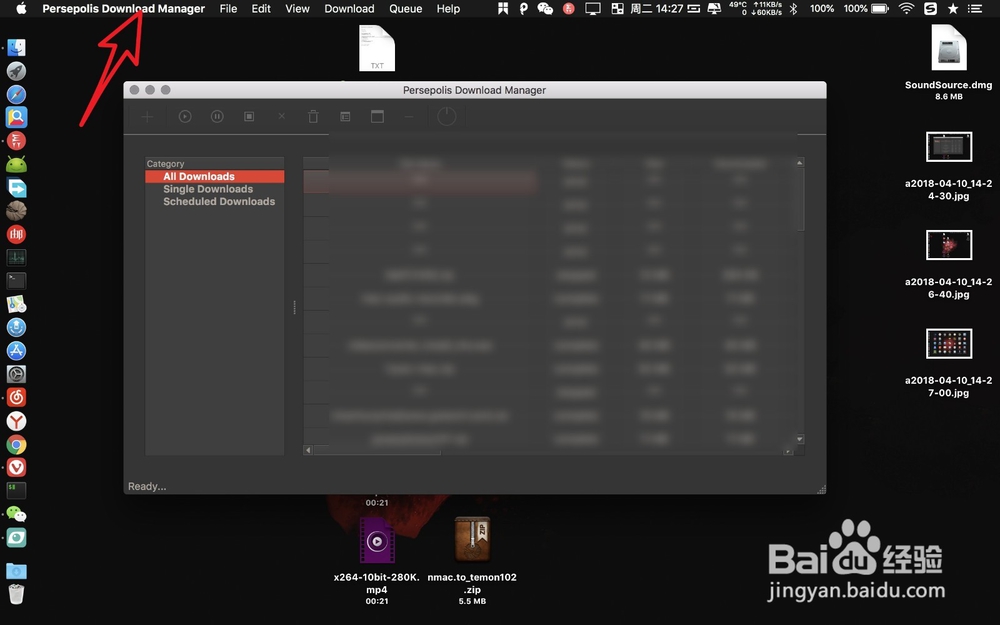Image resolution: width=1000 pixels, height=625 pixels.
Task: Click the add new download plus icon
Action: [147, 117]
